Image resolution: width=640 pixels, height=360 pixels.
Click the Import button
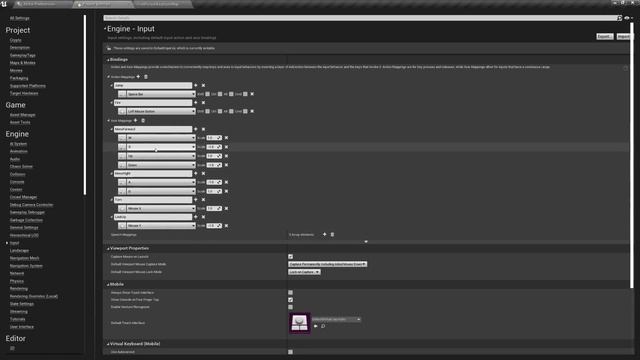click(x=623, y=37)
